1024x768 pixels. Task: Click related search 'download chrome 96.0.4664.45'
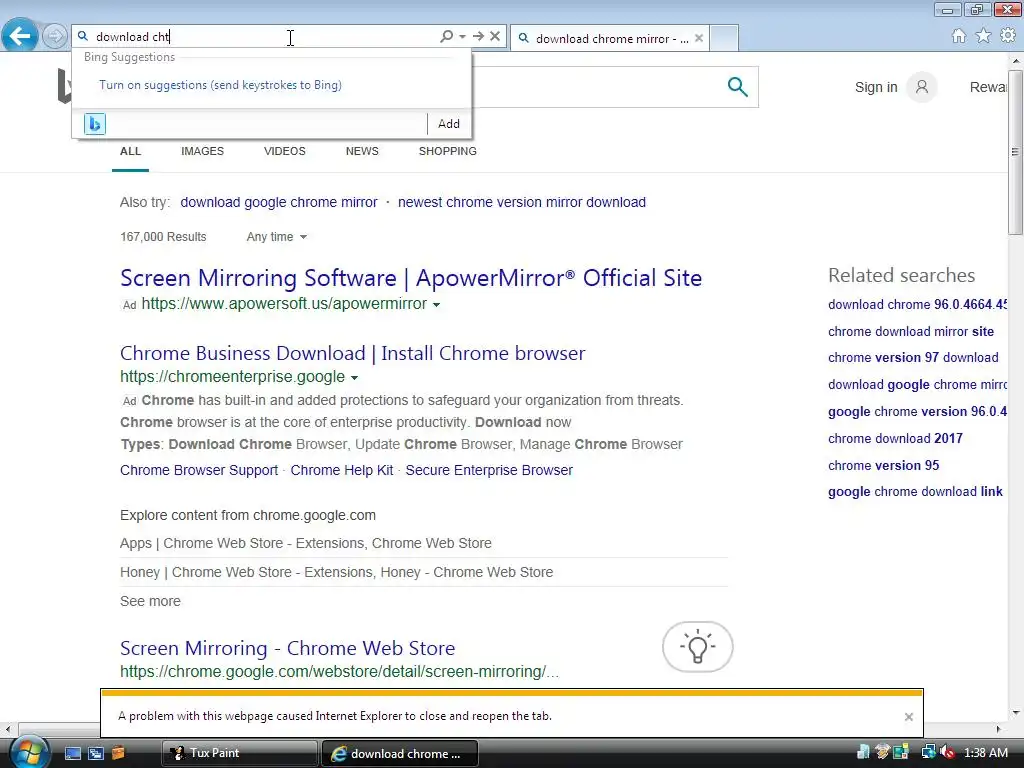(x=918, y=305)
